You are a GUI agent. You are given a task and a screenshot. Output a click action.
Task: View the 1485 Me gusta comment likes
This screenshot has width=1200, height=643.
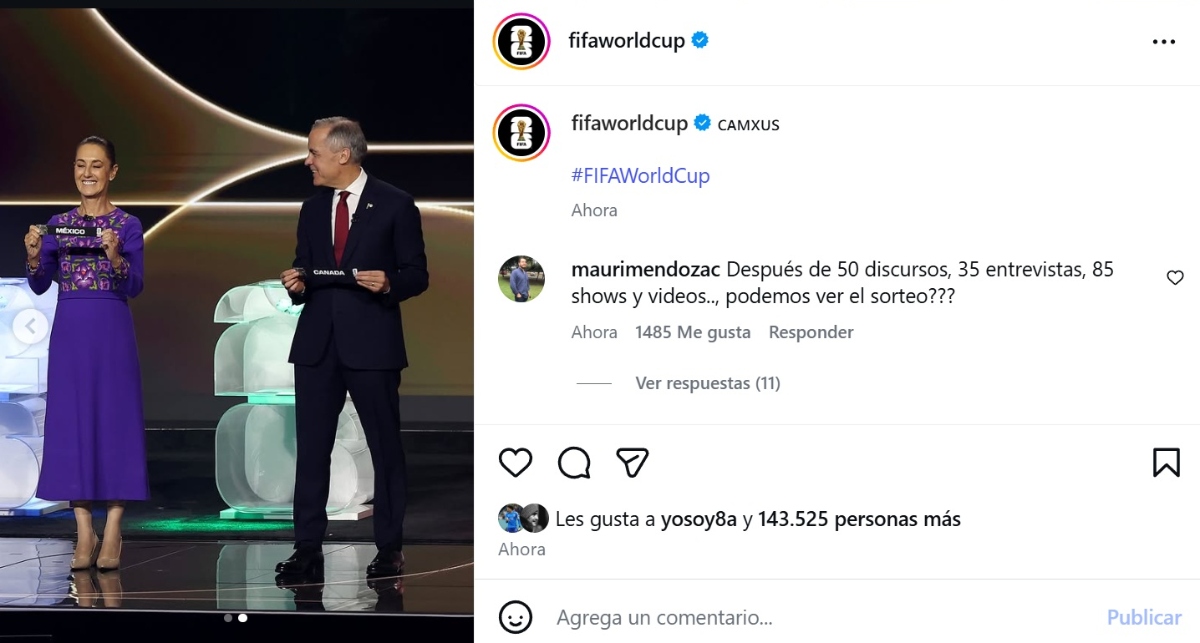pos(693,332)
